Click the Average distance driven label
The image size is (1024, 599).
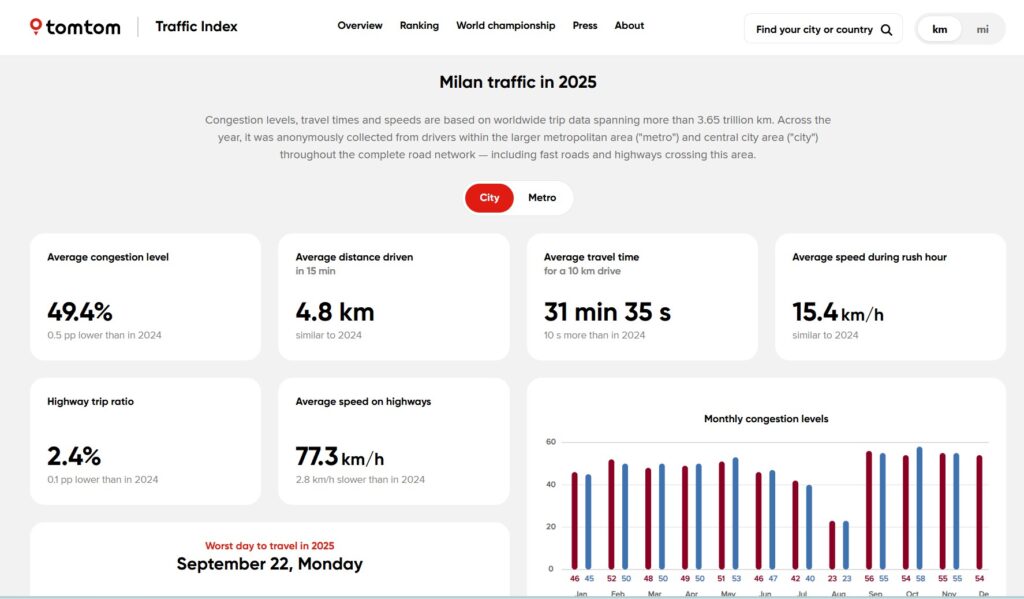pyautogui.click(x=354, y=257)
